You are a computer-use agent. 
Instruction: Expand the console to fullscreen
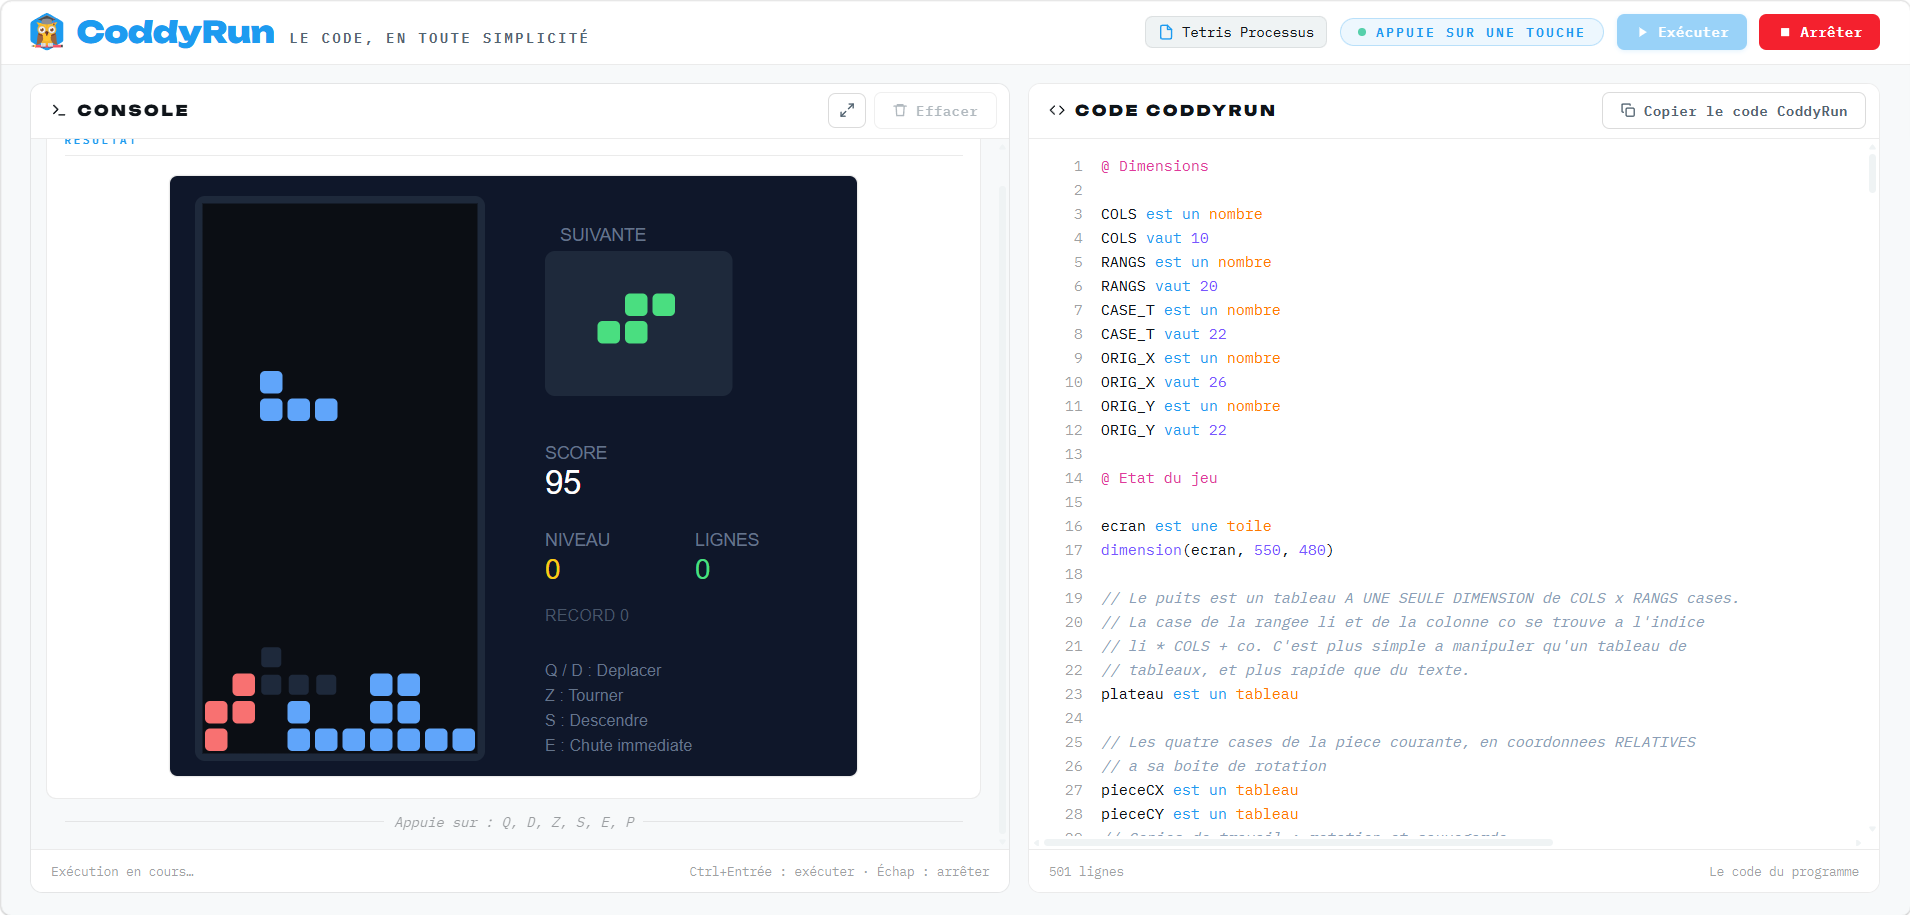tap(847, 110)
